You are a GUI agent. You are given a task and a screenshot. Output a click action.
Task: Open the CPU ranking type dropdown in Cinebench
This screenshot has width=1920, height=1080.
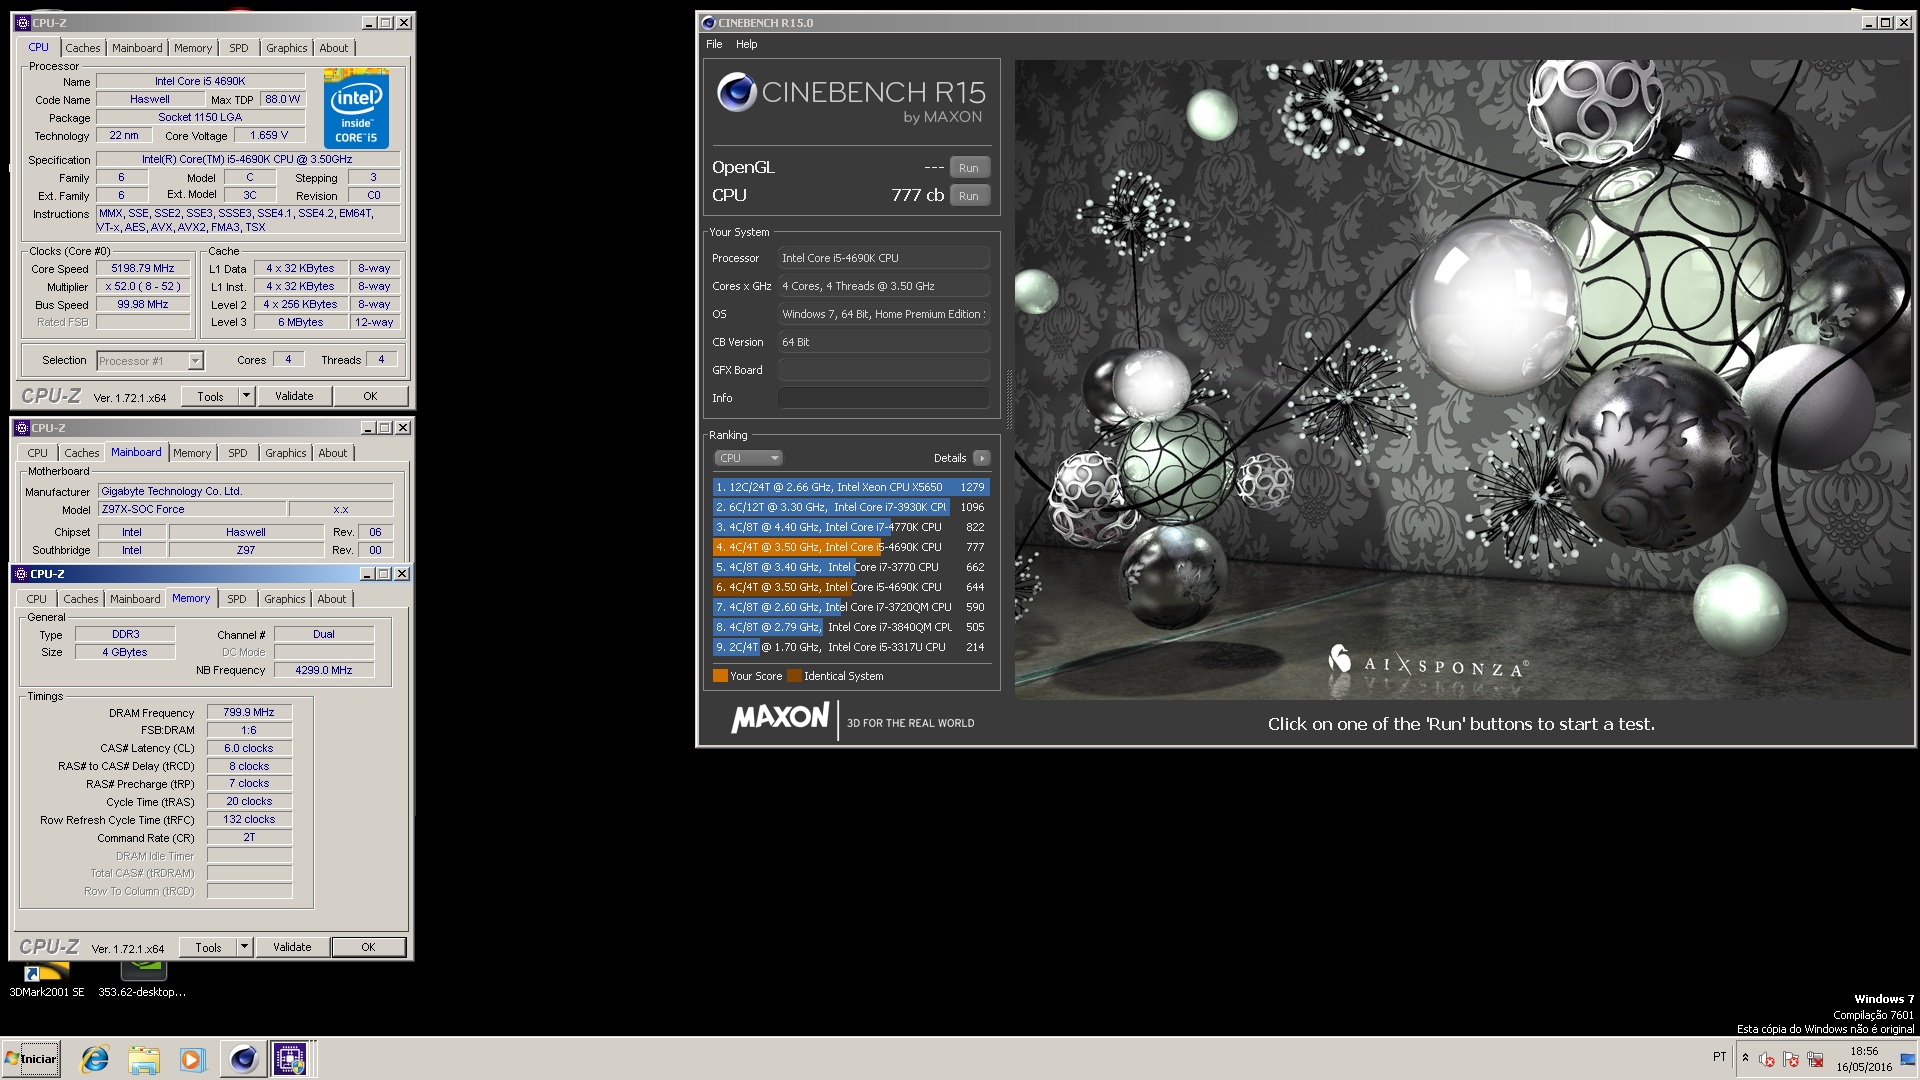pyautogui.click(x=748, y=458)
